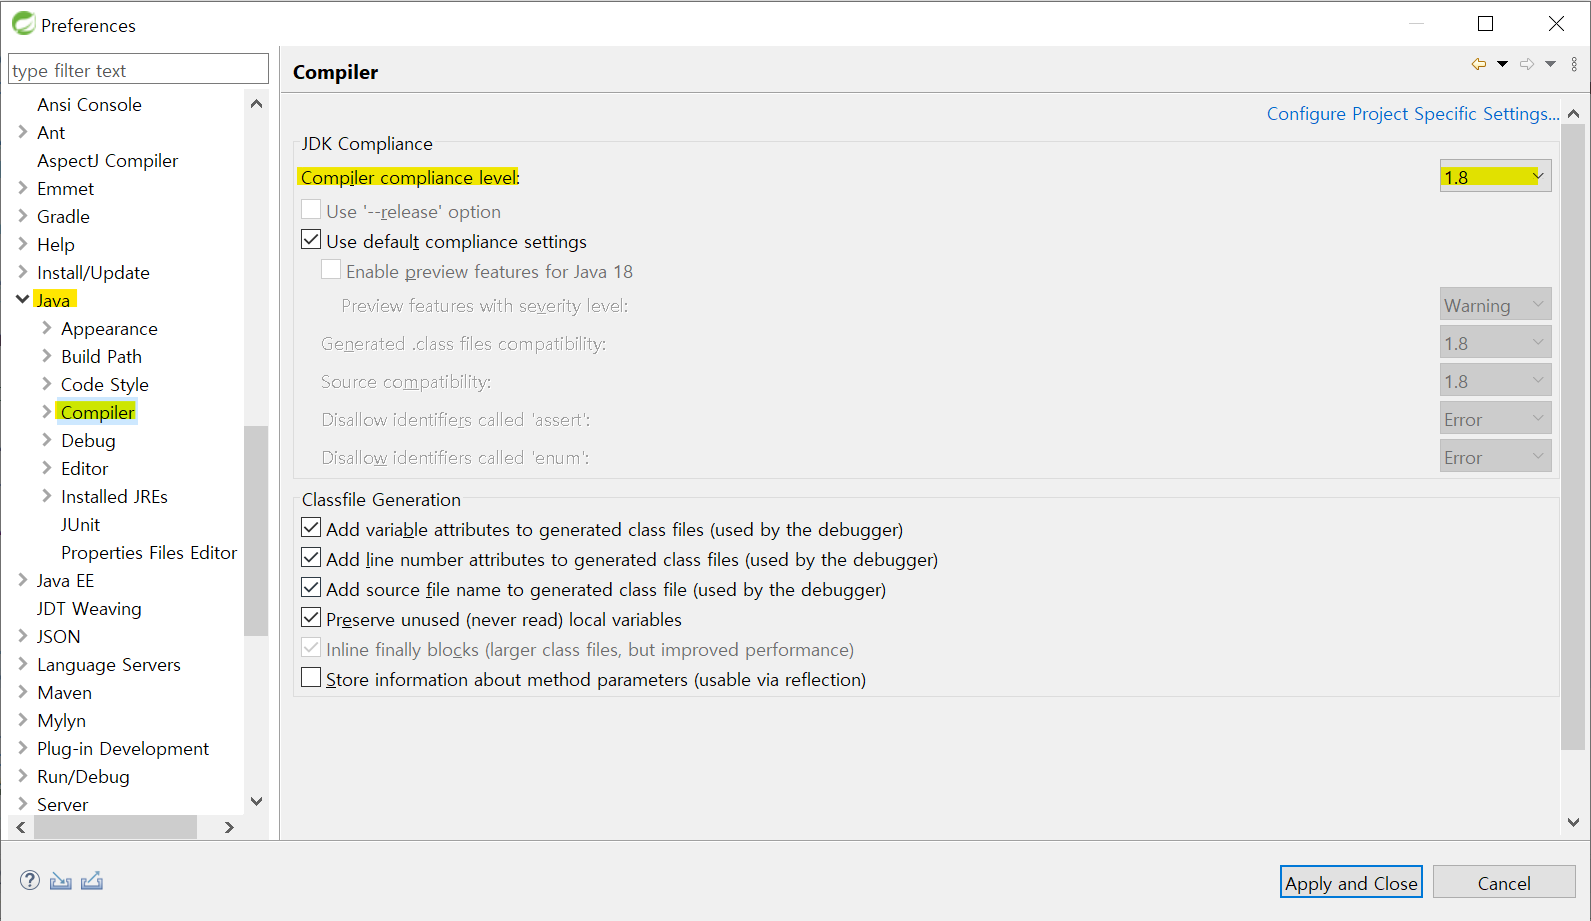Image resolution: width=1591 pixels, height=921 pixels.
Task: Enable Store information about method parameters
Action: tap(311, 678)
